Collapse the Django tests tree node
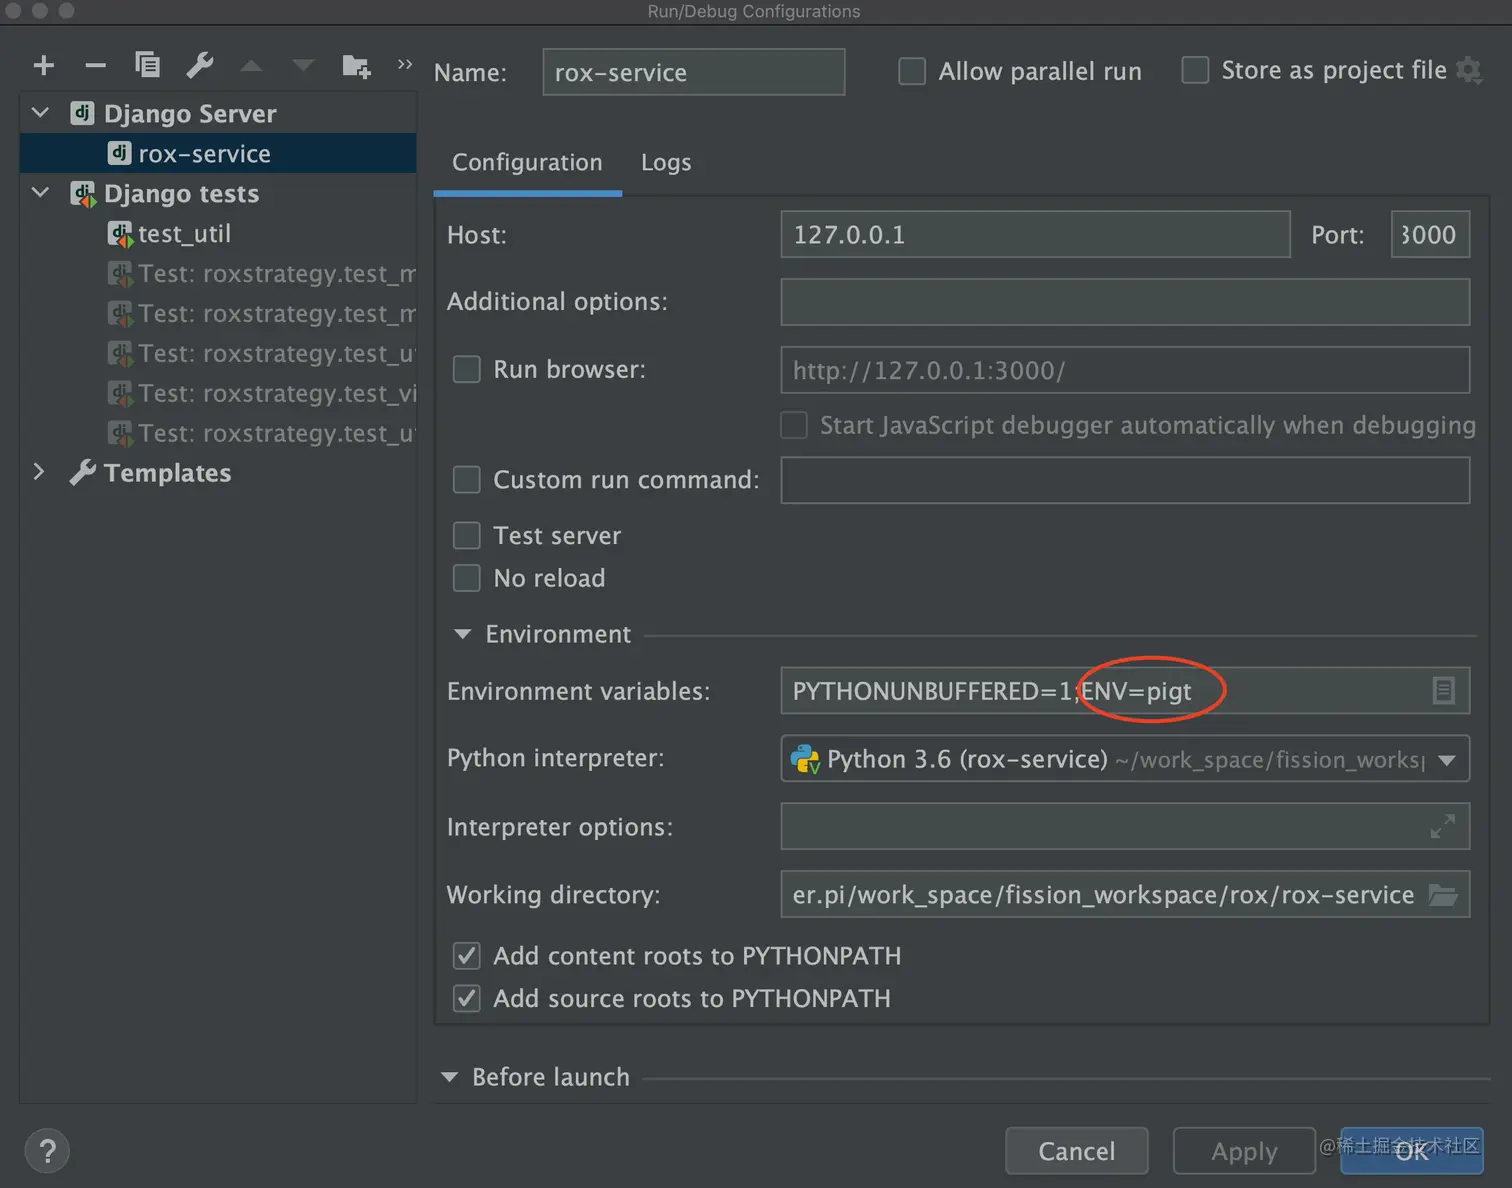This screenshot has height=1188, width=1512. [x=41, y=193]
